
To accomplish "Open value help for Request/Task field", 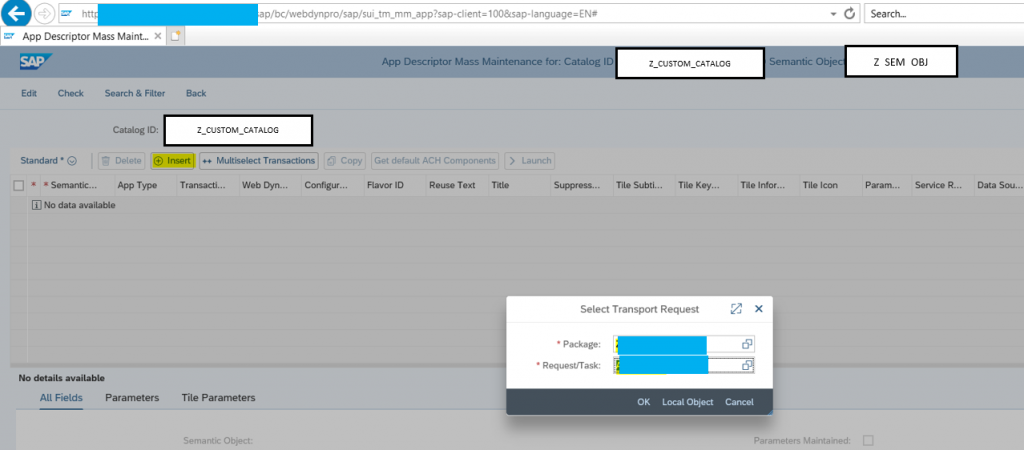I will tap(748, 365).
